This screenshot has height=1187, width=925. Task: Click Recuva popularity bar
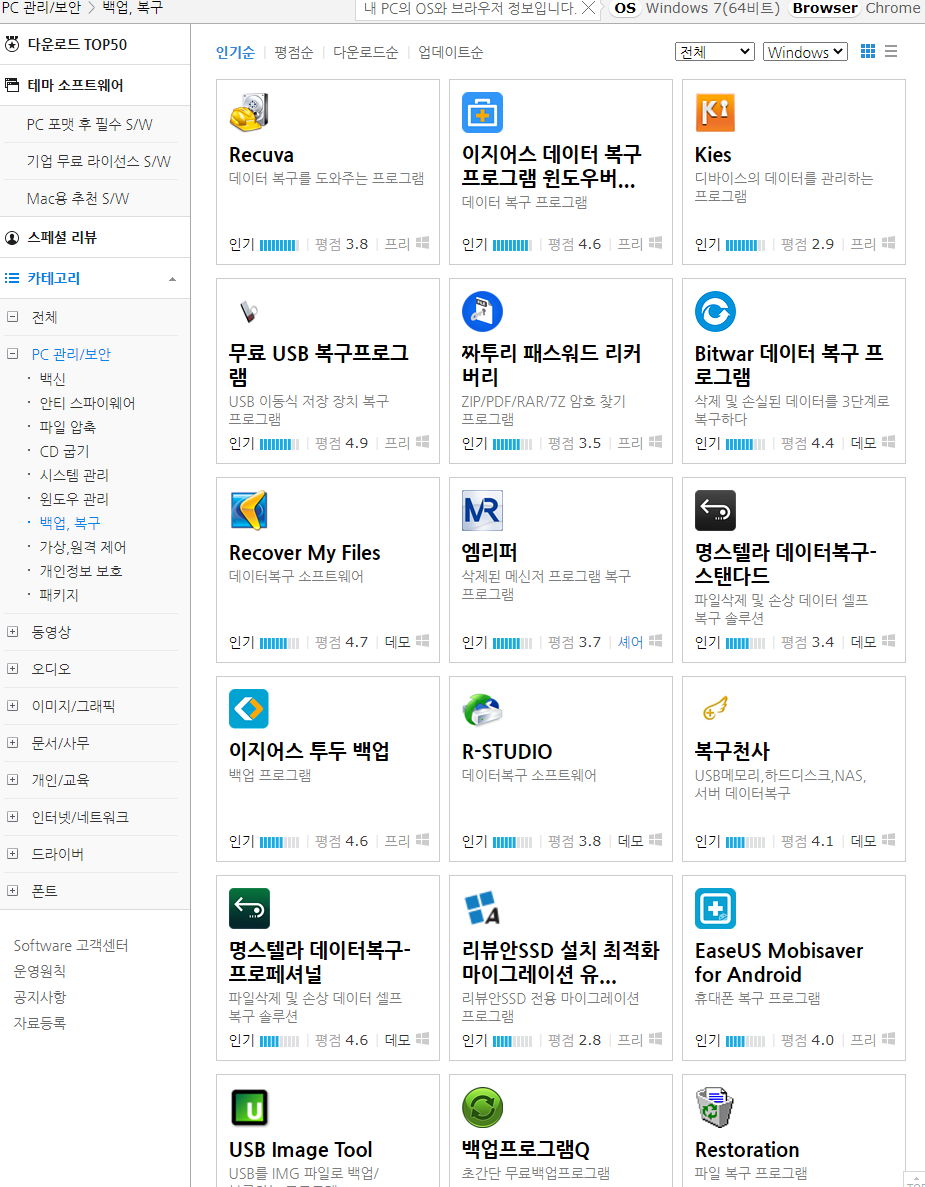point(279,245)
